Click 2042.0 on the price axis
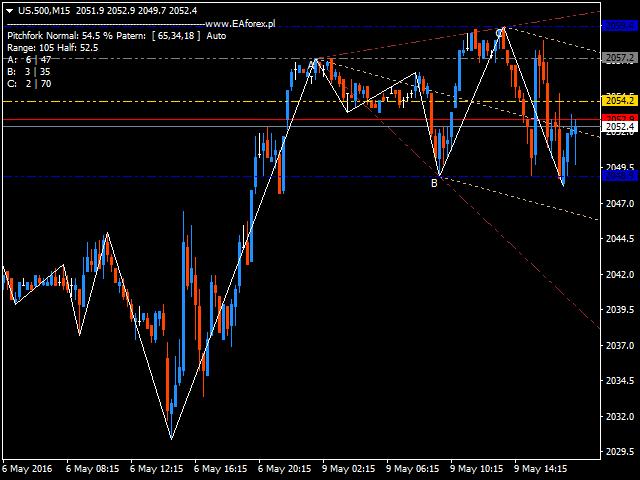This screenshot has width=640, height=480. [x=620, y=275]
